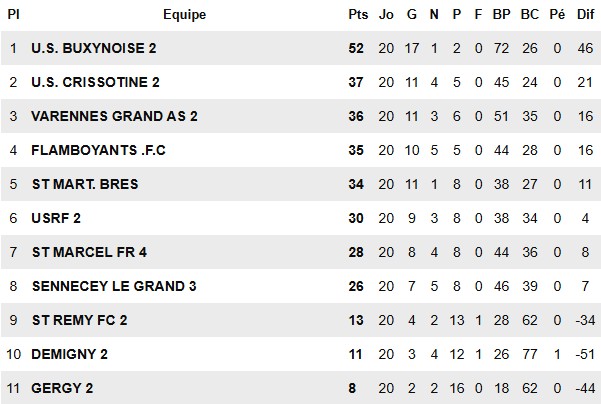Open FLAMBOYANTS .F.C team entry

click(x=99, y=150)
